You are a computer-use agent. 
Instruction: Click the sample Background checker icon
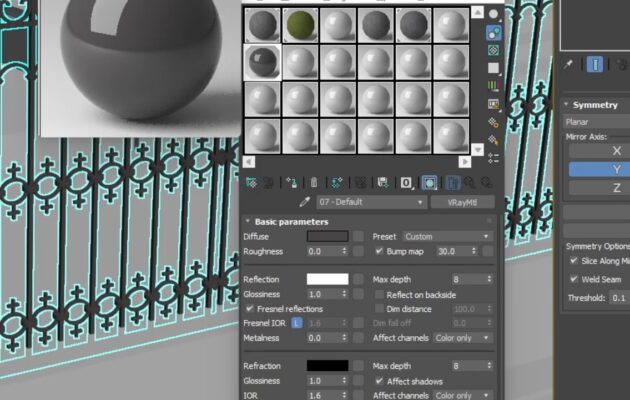(494, 50)
